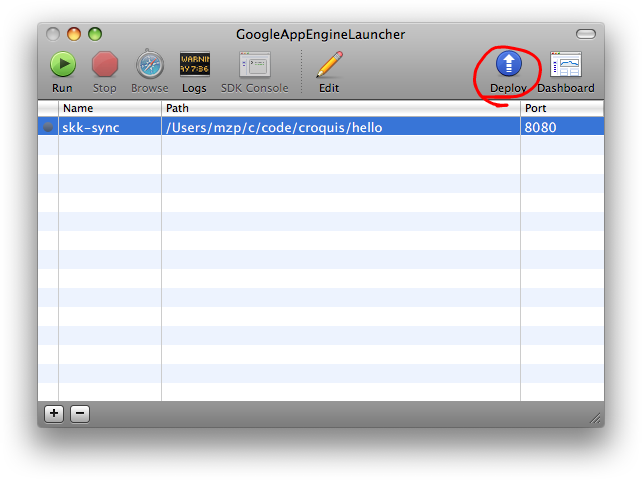Remove application with the minus button
The height and width of the screenshot is (480, 642).
[80, 414]
